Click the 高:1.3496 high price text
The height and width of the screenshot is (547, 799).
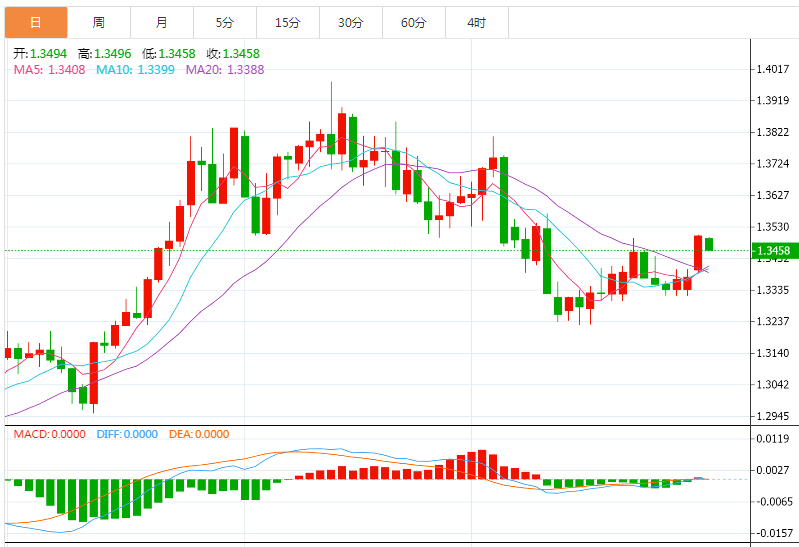[104, 54]
